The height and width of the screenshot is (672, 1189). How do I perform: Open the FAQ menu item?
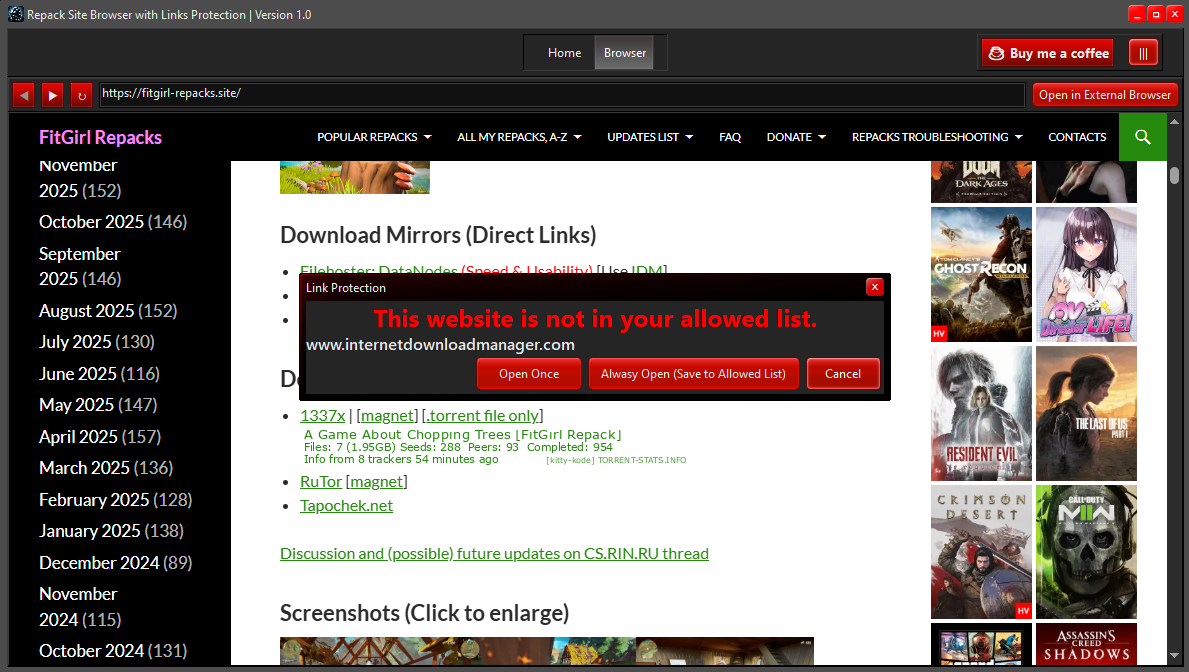point(729,137)
